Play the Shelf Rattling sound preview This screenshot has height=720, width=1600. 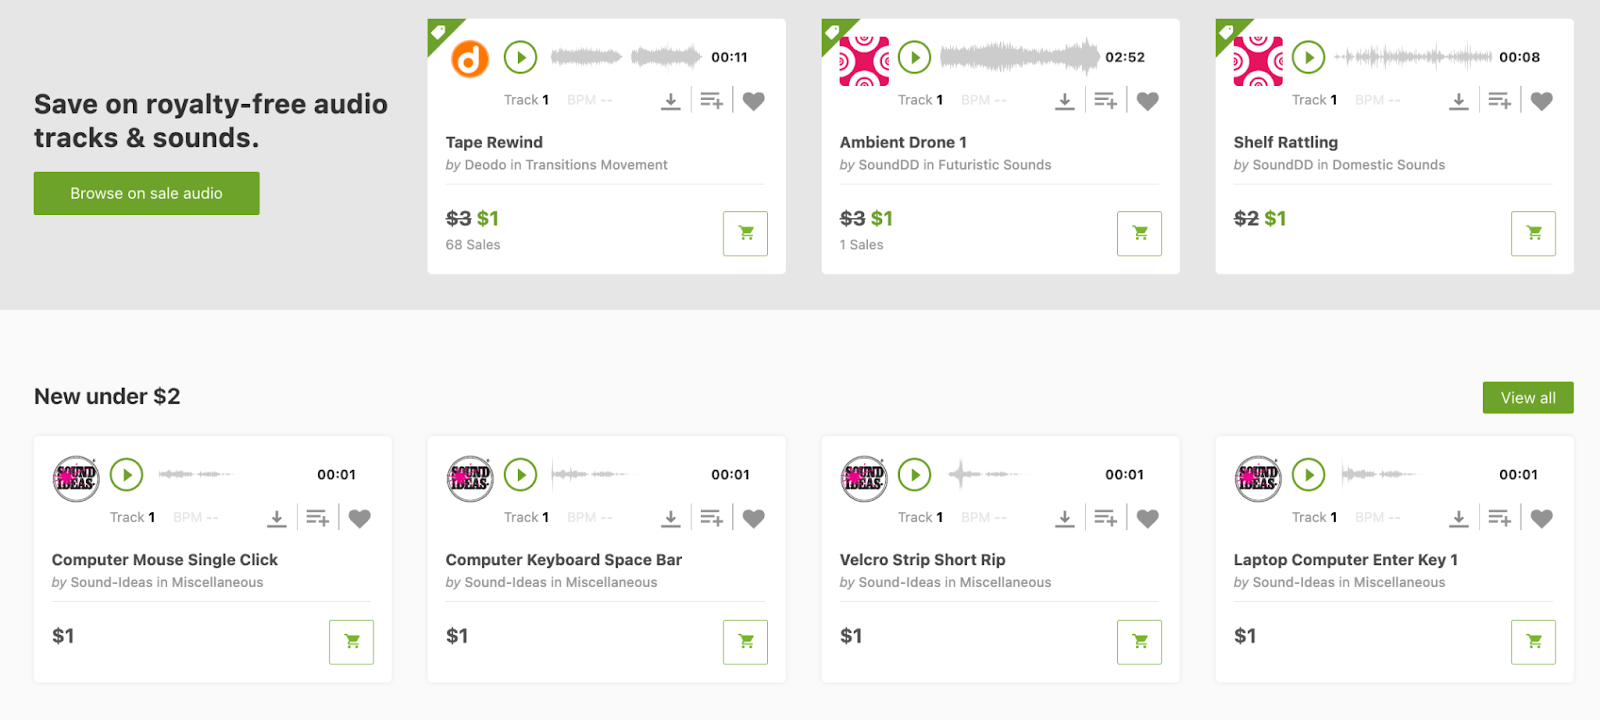(1308, 57)
